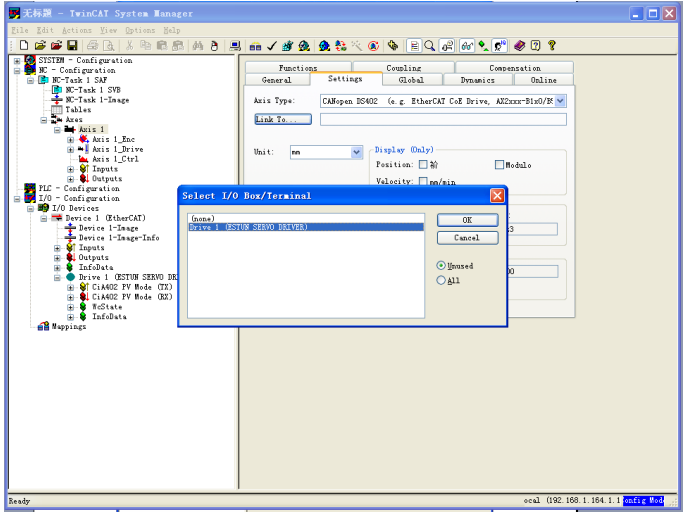Select the All radio button
The image size is (683, 512).
pyautogui.click(x=441, y=280)
